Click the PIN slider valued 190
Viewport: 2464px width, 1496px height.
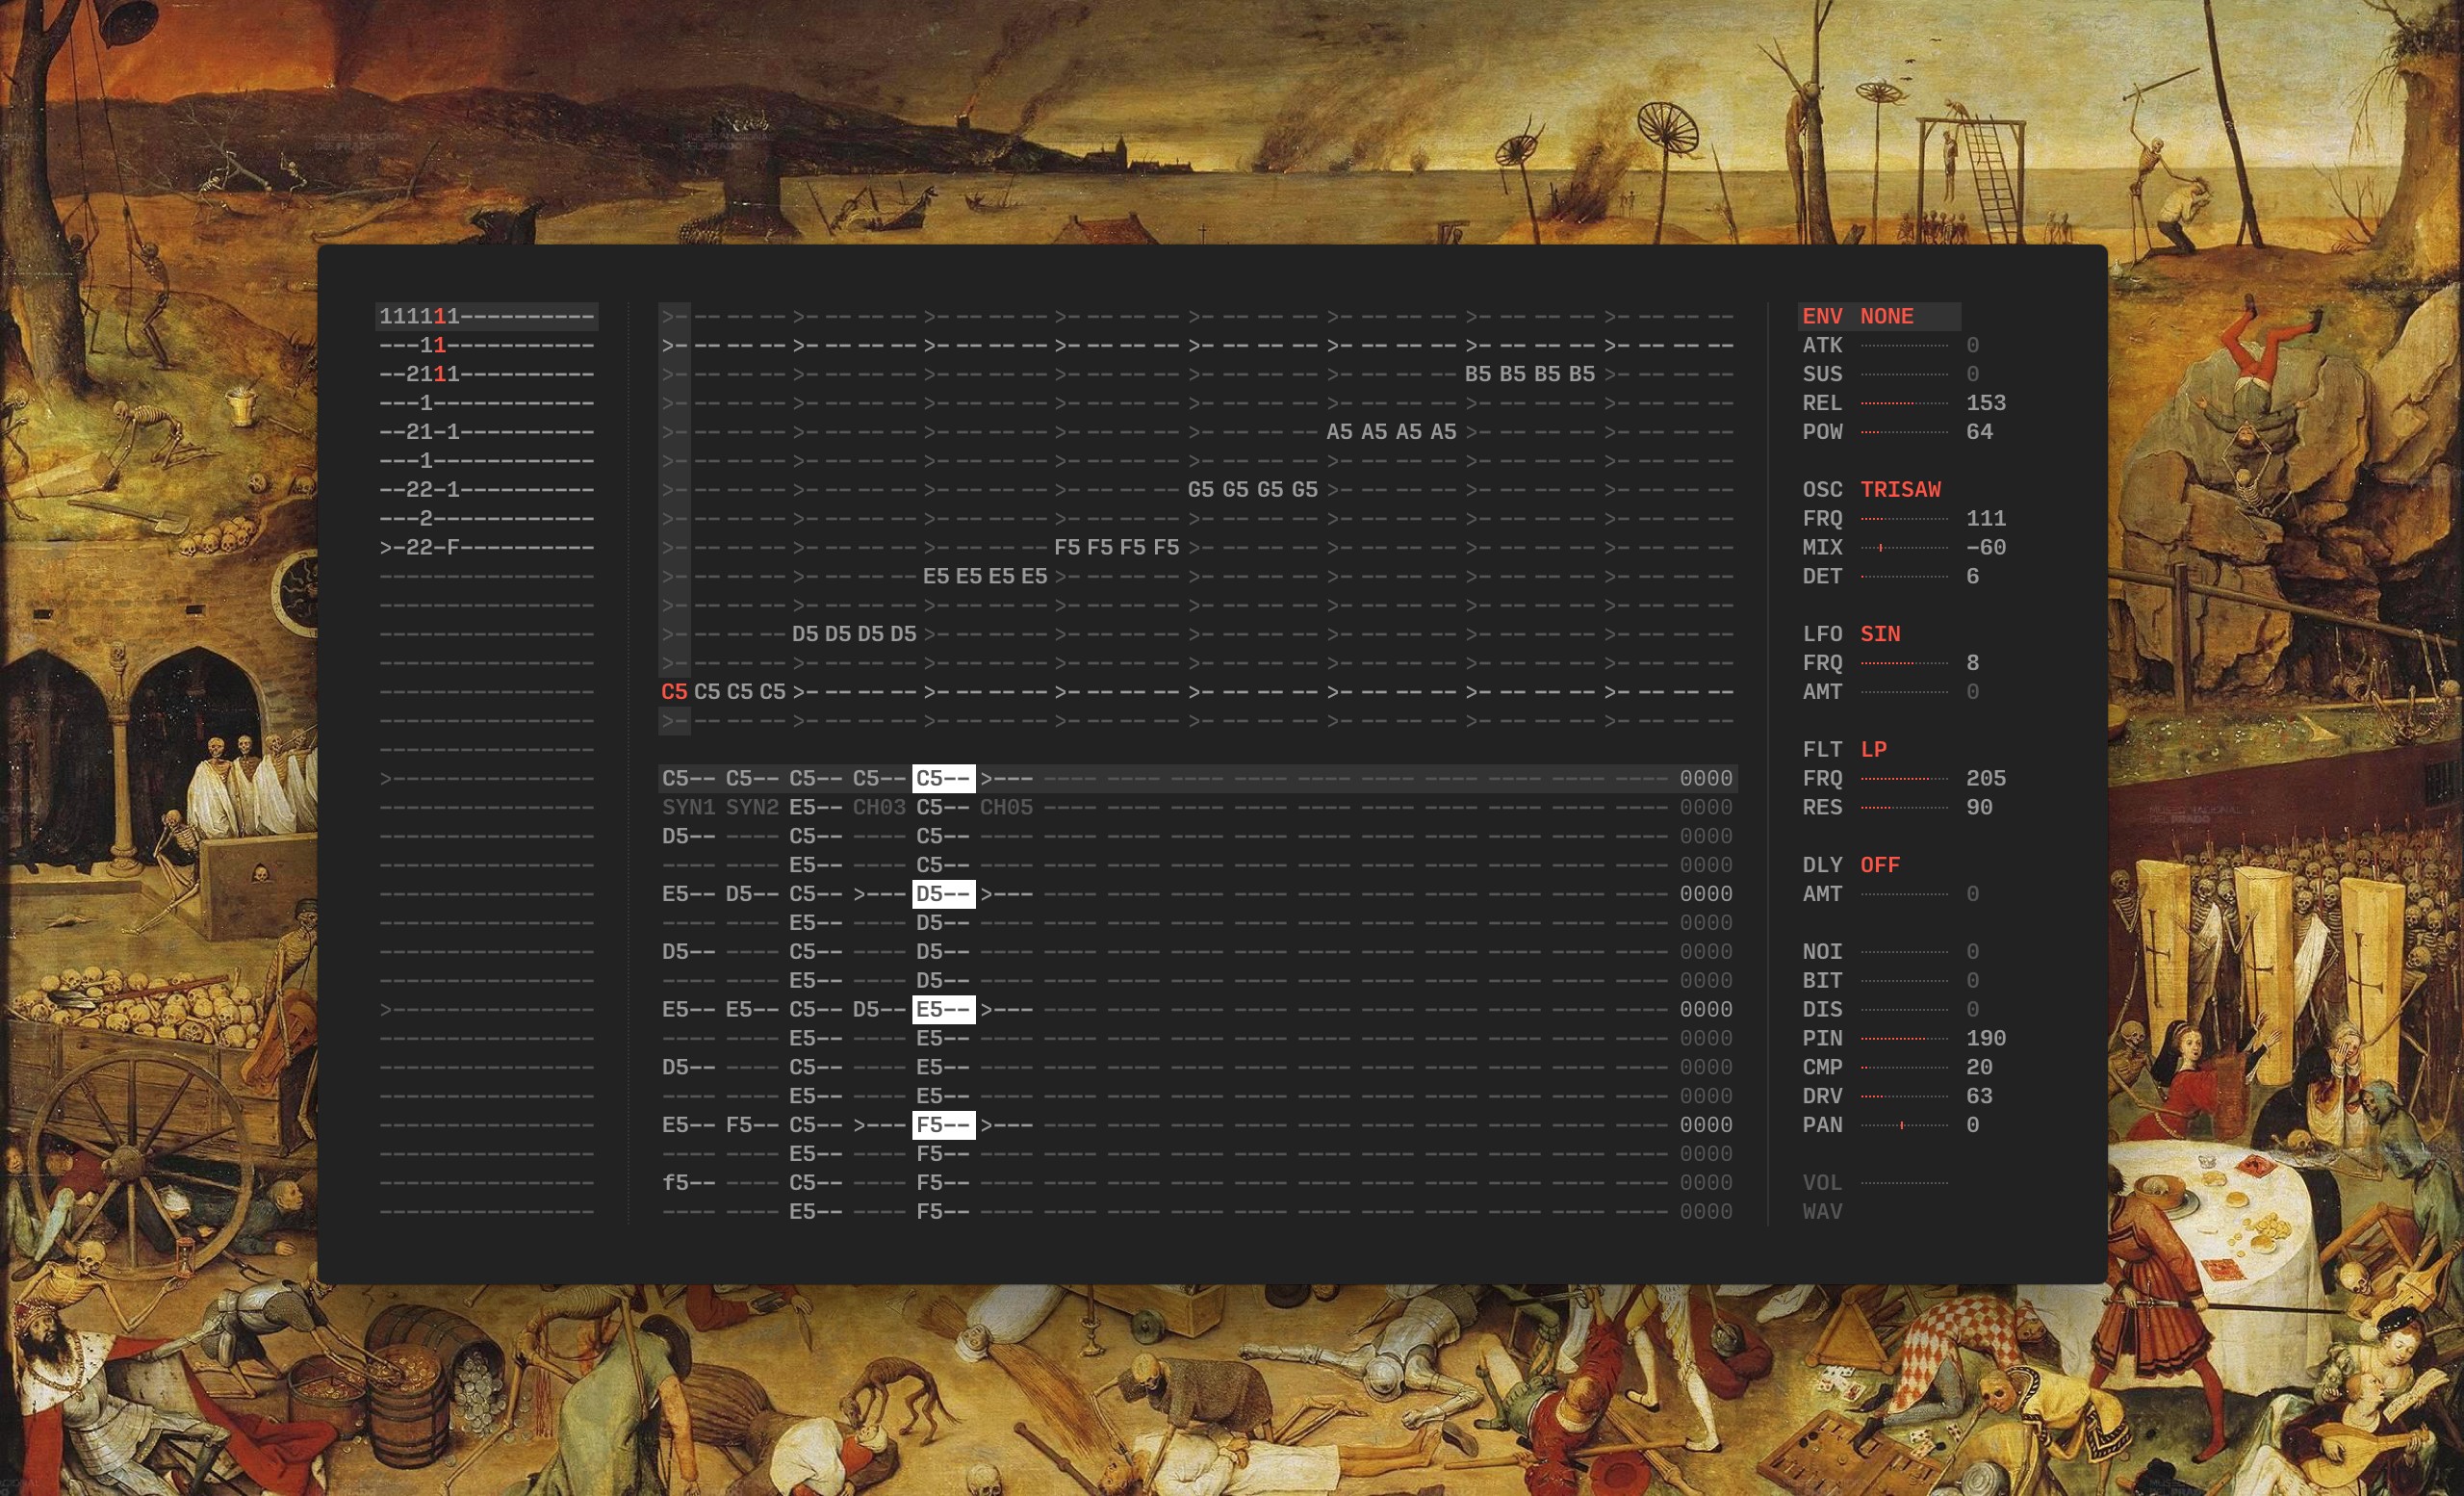(x=1904, y=1038)
